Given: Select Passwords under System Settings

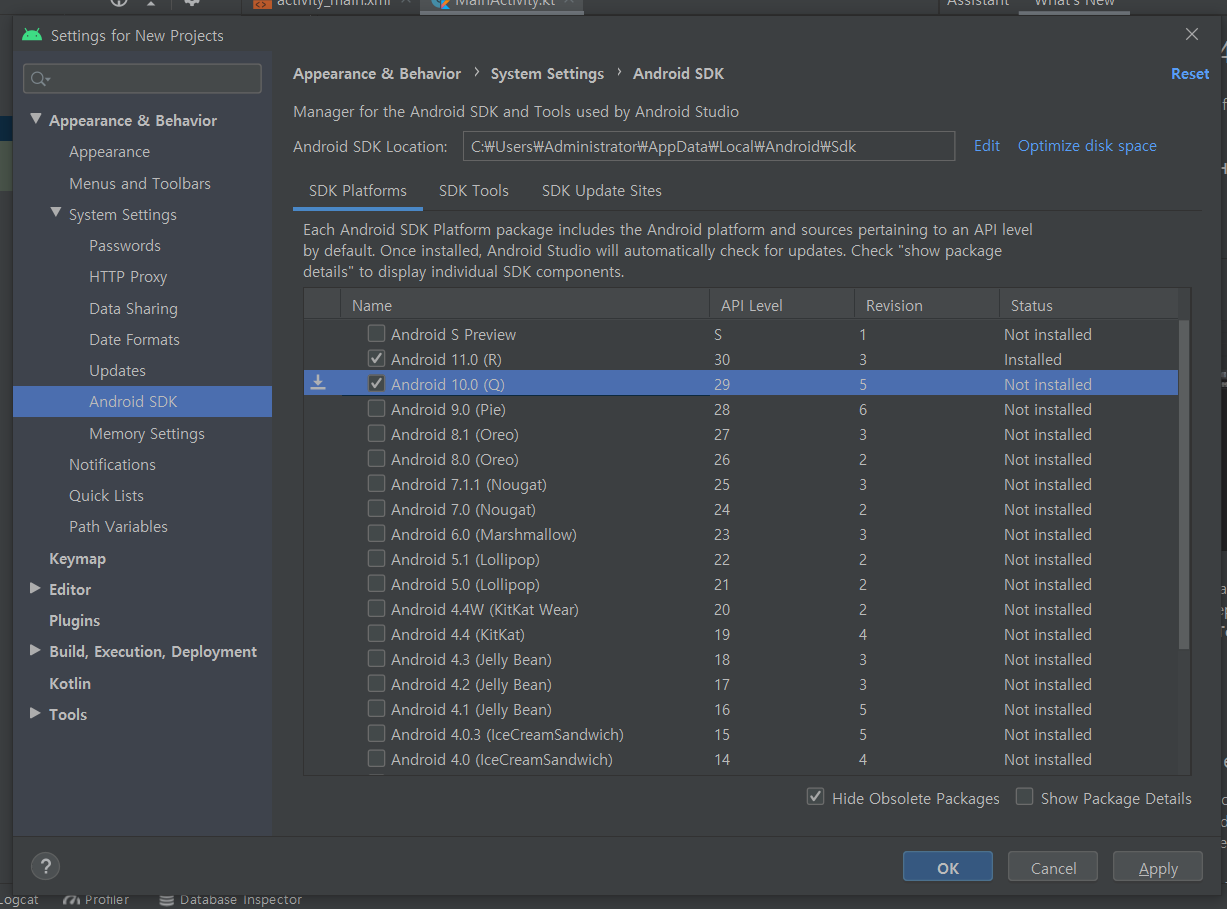Looking at the screenshot, I should [x=125, y=245].
